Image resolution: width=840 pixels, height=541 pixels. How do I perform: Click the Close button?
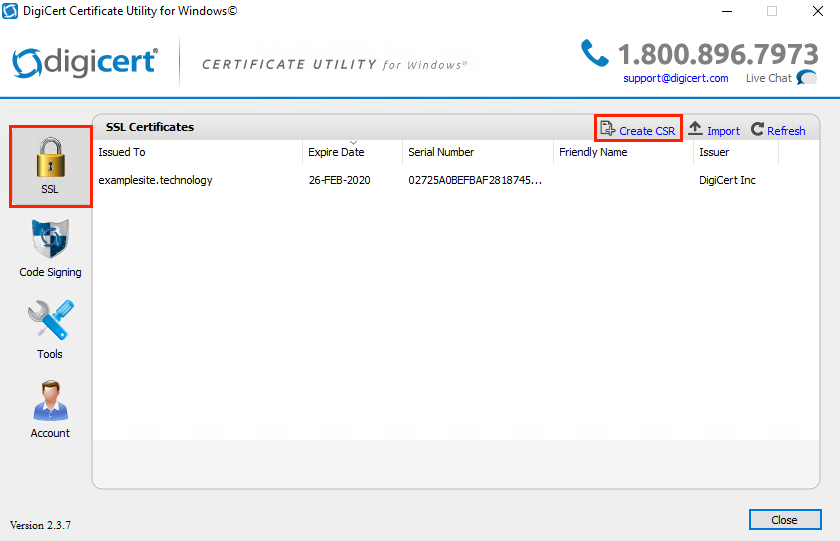pyautogui.click(x=785, y=520)
